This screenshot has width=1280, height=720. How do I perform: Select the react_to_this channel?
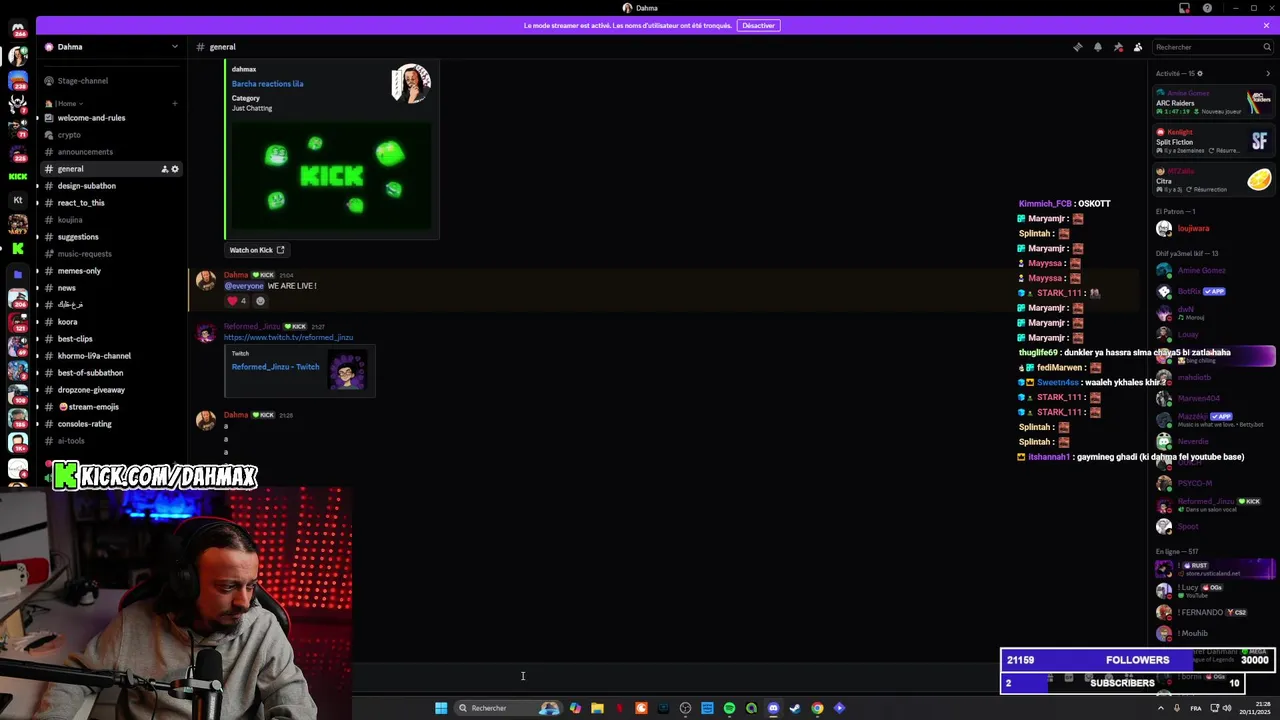click(111, 203)
